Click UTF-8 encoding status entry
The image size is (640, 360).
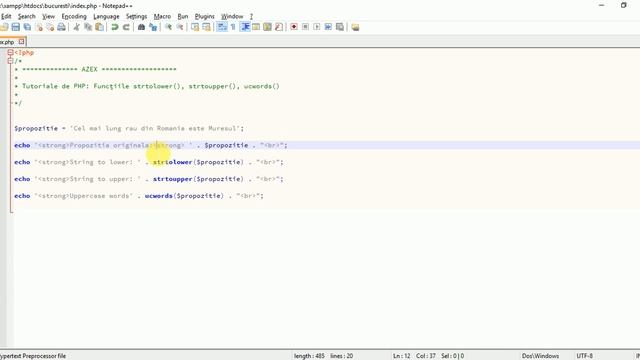(x=584, y=356)
